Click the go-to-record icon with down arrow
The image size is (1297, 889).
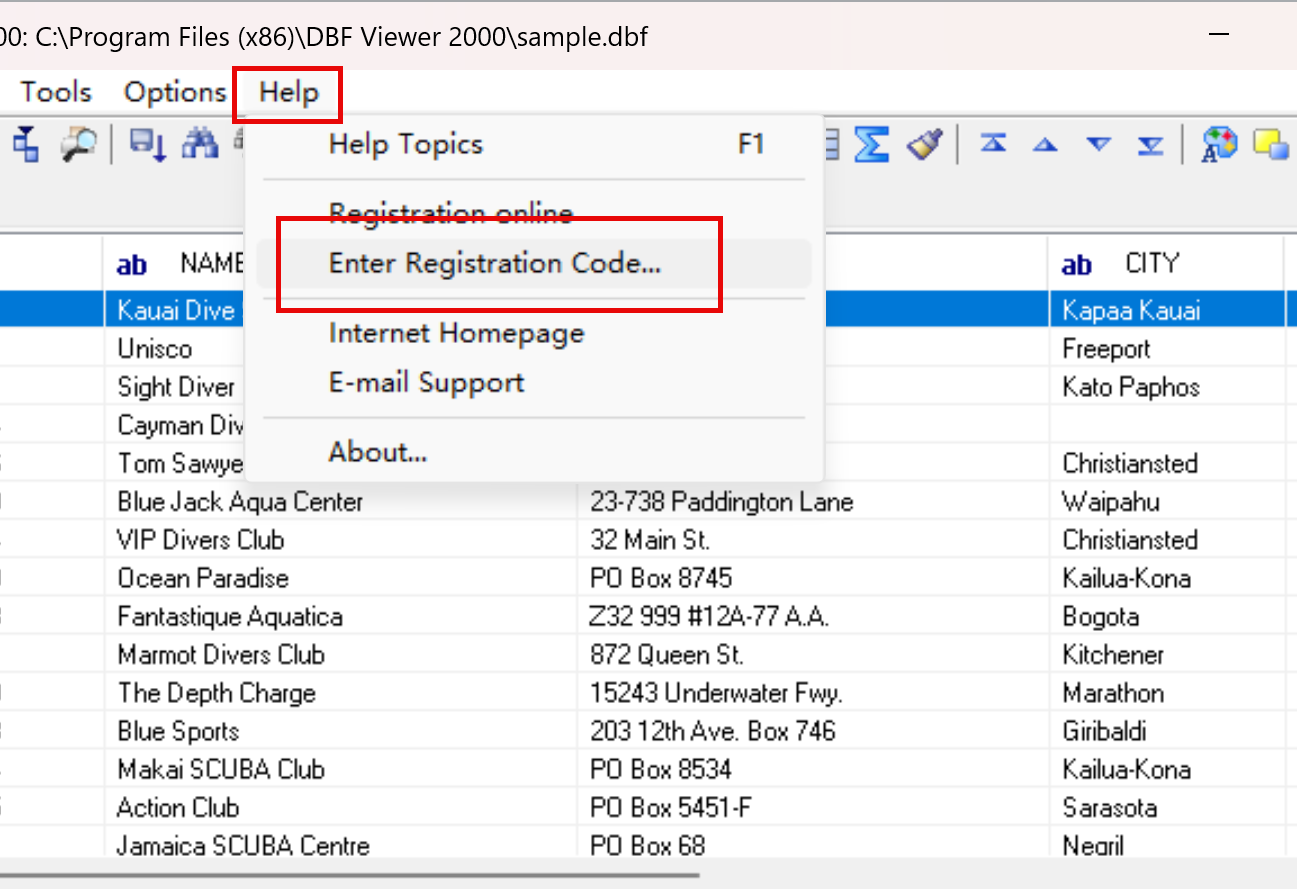[149, 145]
